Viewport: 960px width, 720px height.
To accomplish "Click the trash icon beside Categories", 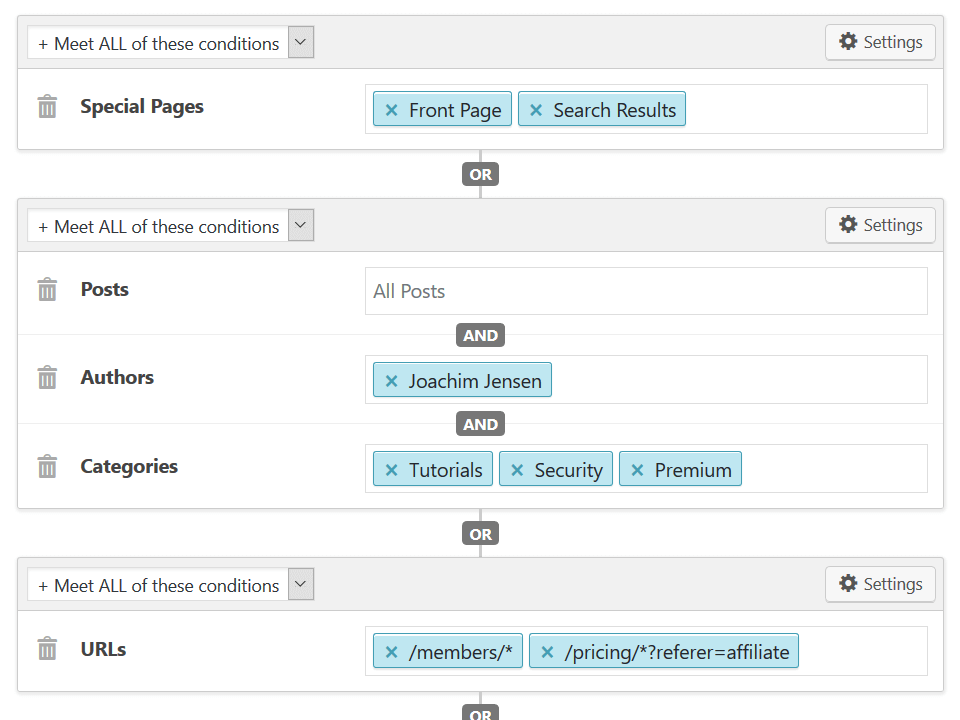I will (47, 466).
